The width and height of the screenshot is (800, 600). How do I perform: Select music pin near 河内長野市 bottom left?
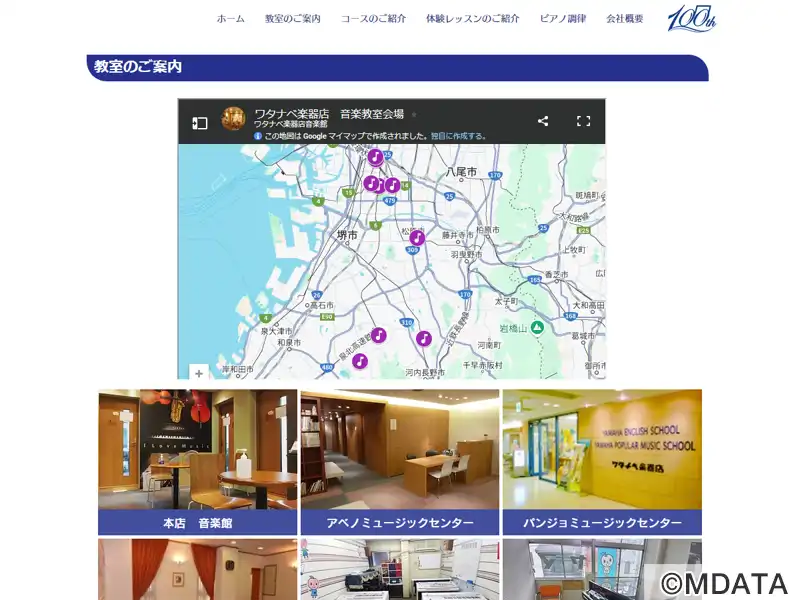[x=360, y=361]
